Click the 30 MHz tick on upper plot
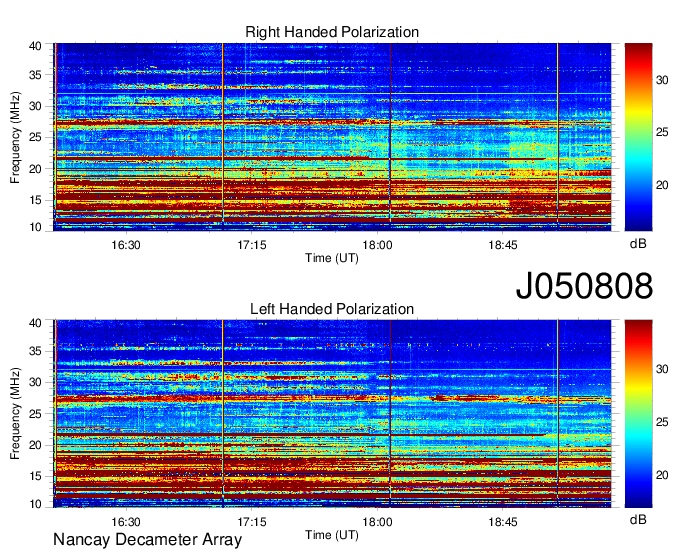The width and height of the screenshot is (680, 552). pyautogui.click(x=36, y=106)
